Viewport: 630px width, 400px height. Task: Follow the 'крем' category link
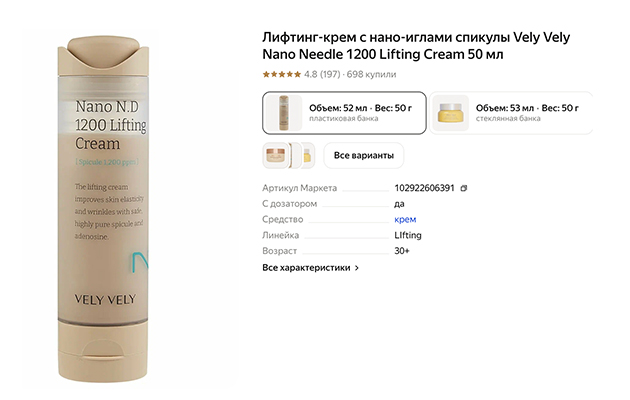[x=405, y=219]
